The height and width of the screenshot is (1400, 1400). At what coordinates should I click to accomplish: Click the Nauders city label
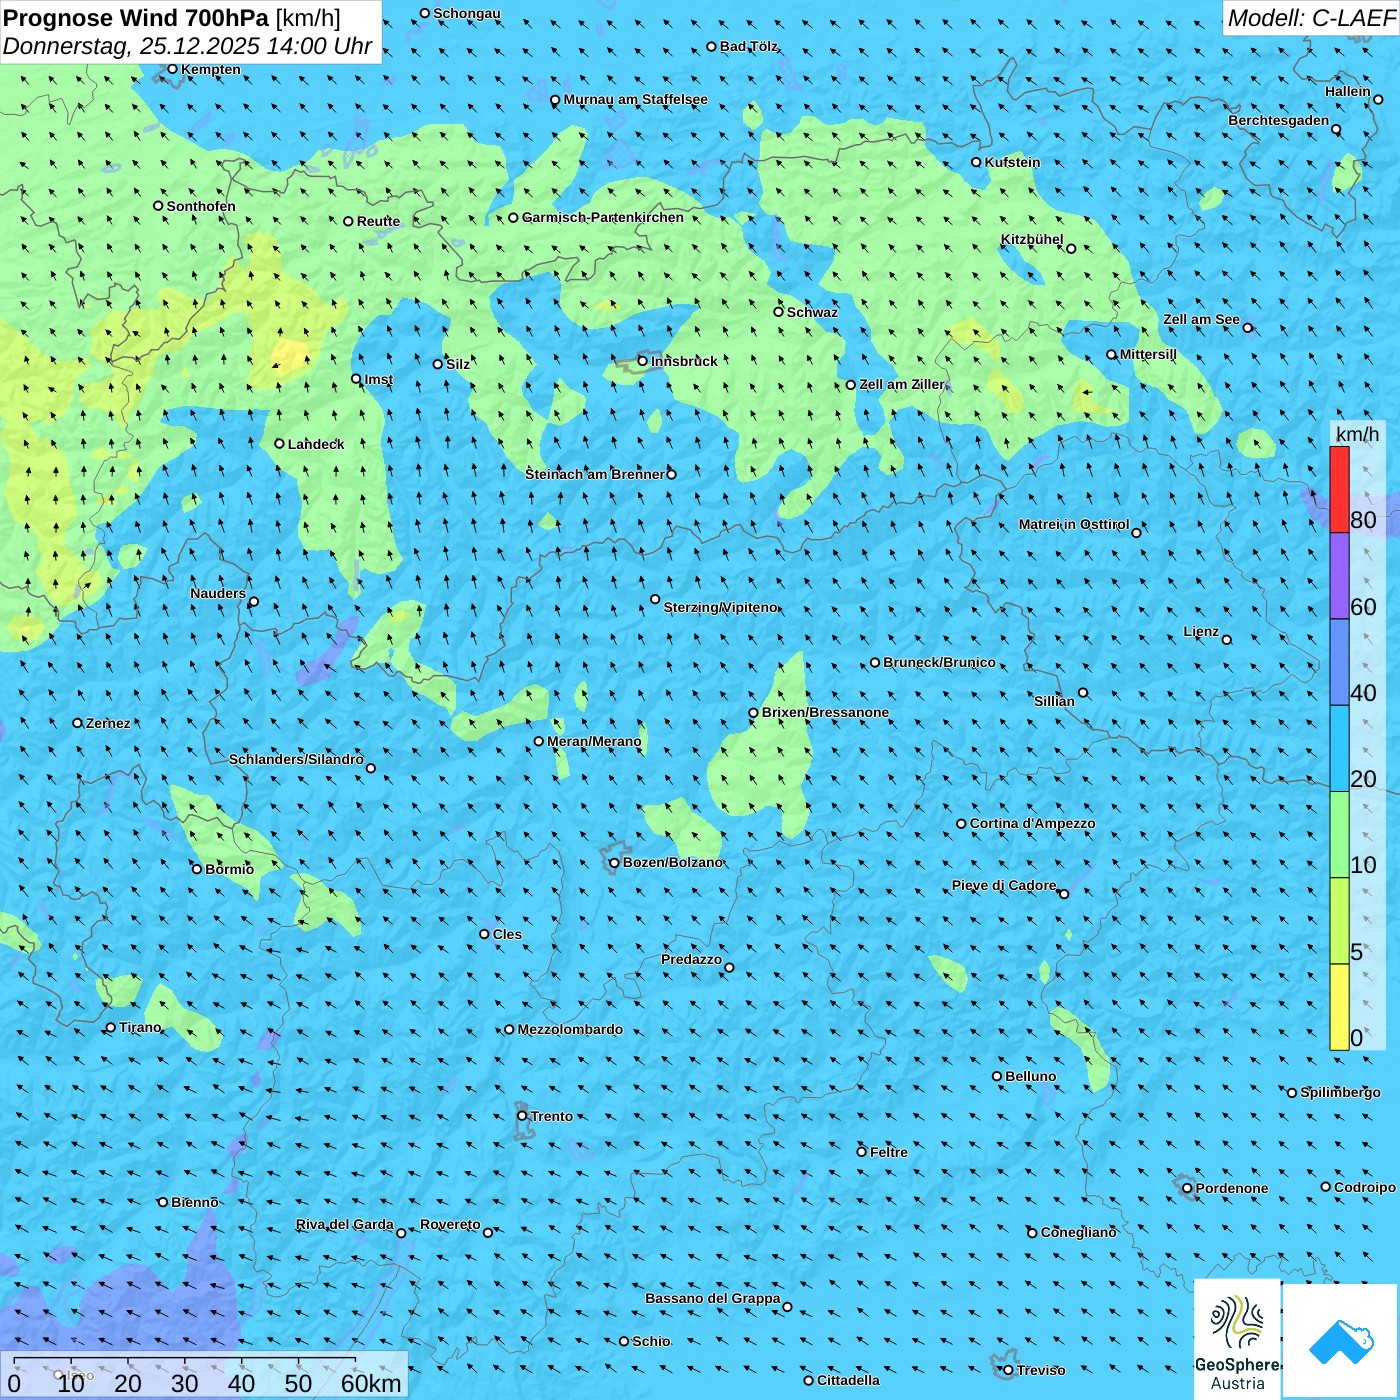pyautogui.click(x=218, y=593)
